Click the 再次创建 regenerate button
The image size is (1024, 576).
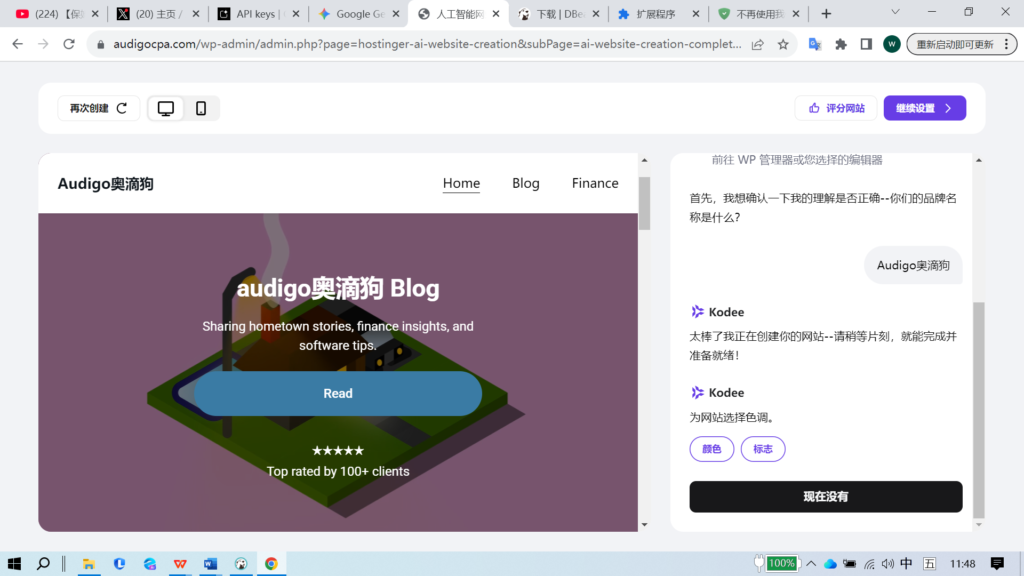(x=98, y=108)
